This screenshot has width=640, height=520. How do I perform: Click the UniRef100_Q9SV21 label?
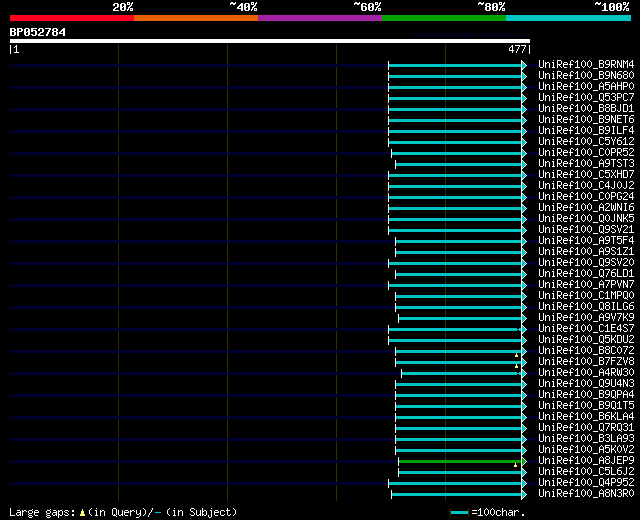click(586, 230)
